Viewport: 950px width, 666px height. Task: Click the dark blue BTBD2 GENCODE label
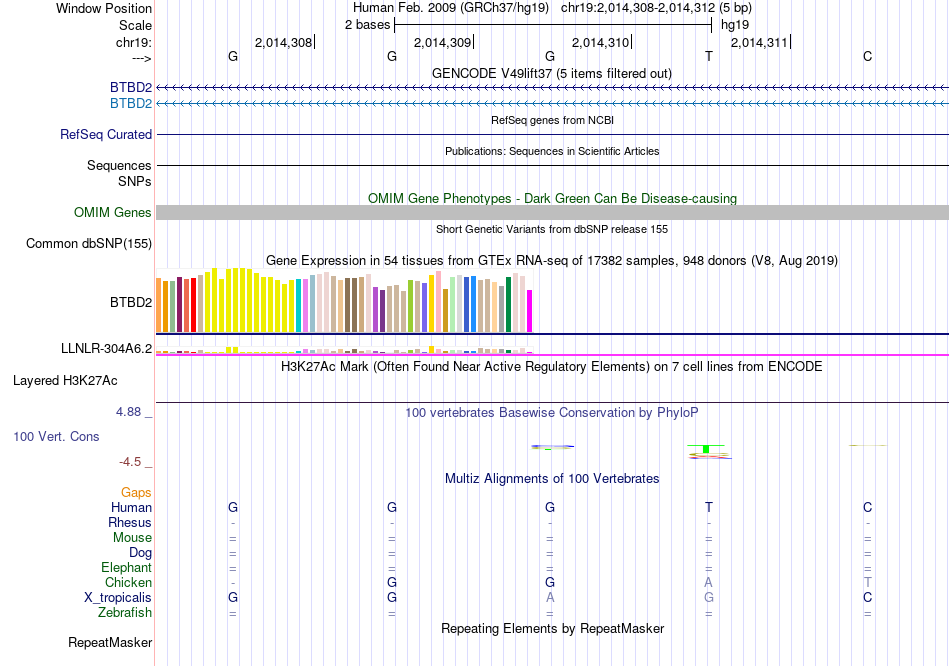[131, 87]
